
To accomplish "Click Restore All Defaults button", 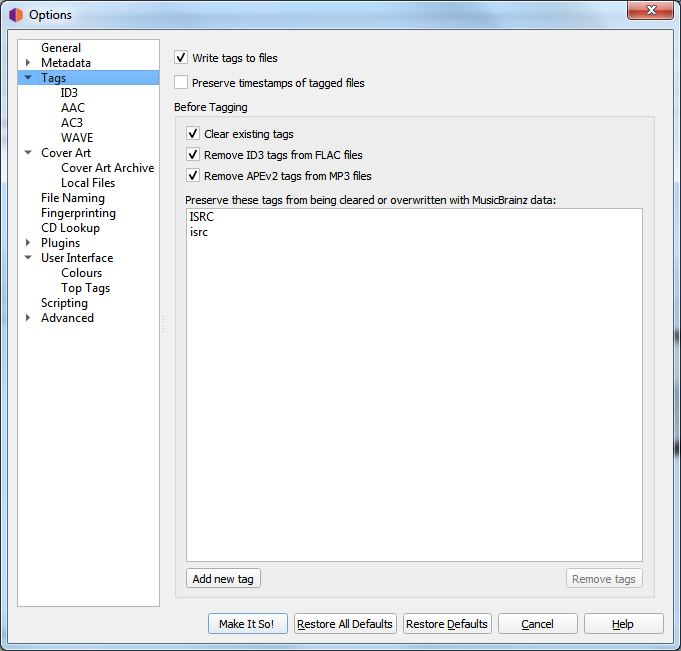I will click(x=345, y=624).
